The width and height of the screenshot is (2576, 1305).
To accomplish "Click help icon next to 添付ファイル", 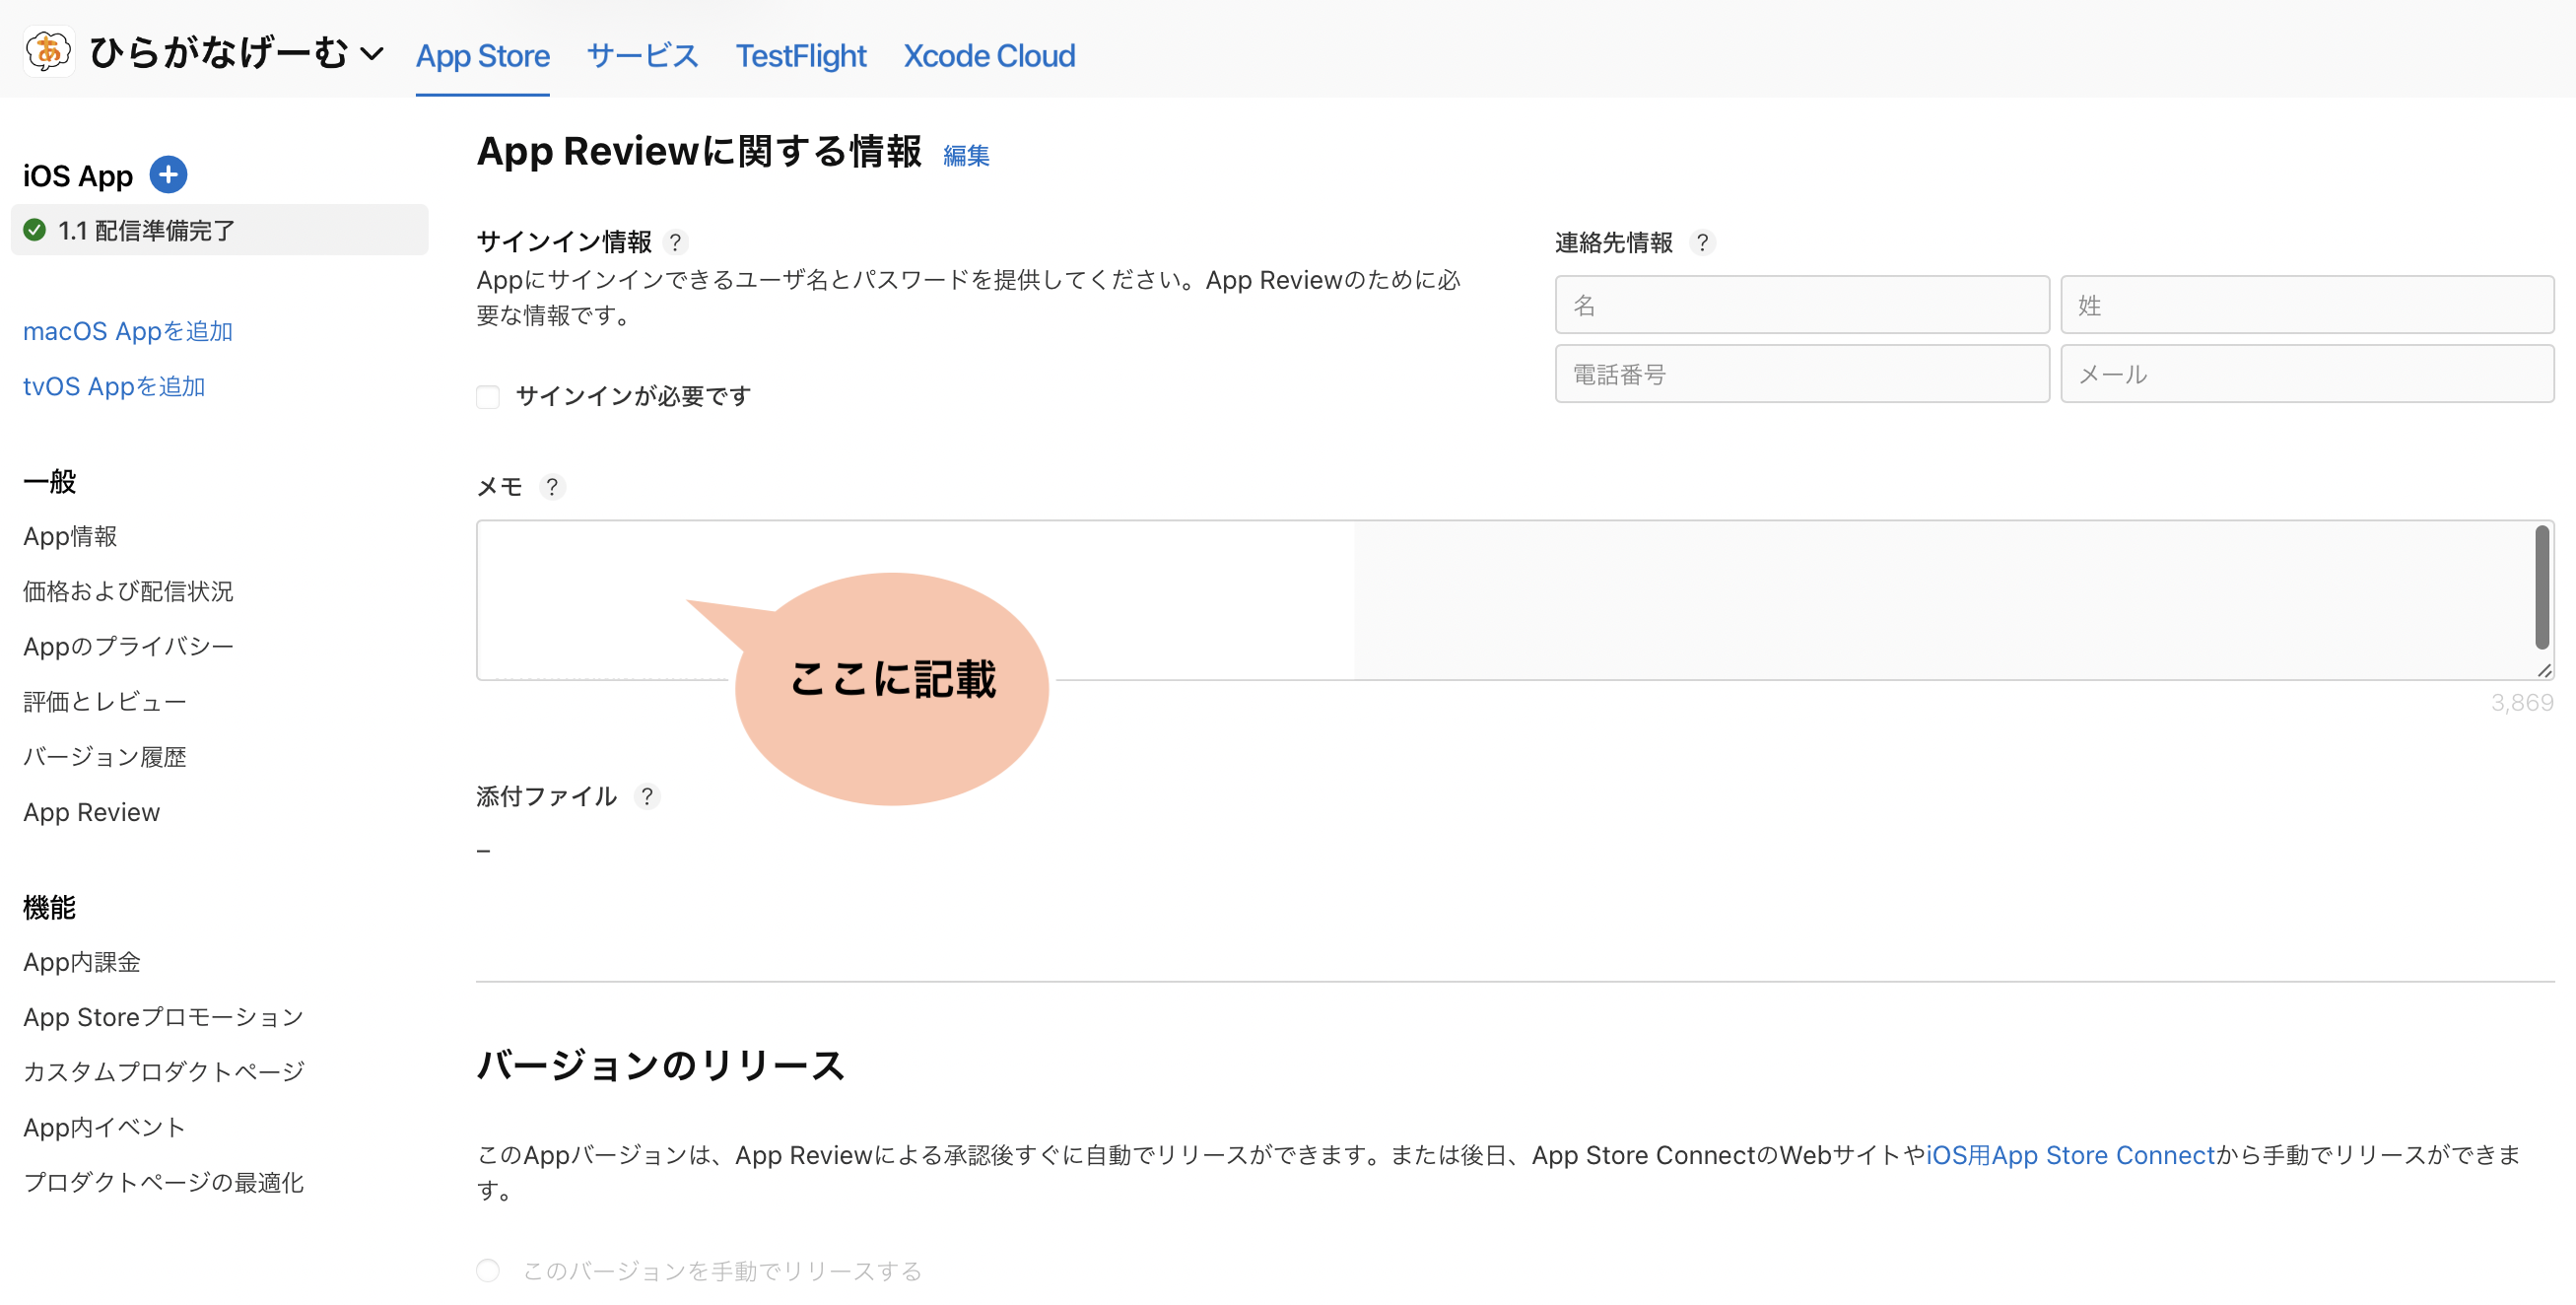I will pos(647,796).
